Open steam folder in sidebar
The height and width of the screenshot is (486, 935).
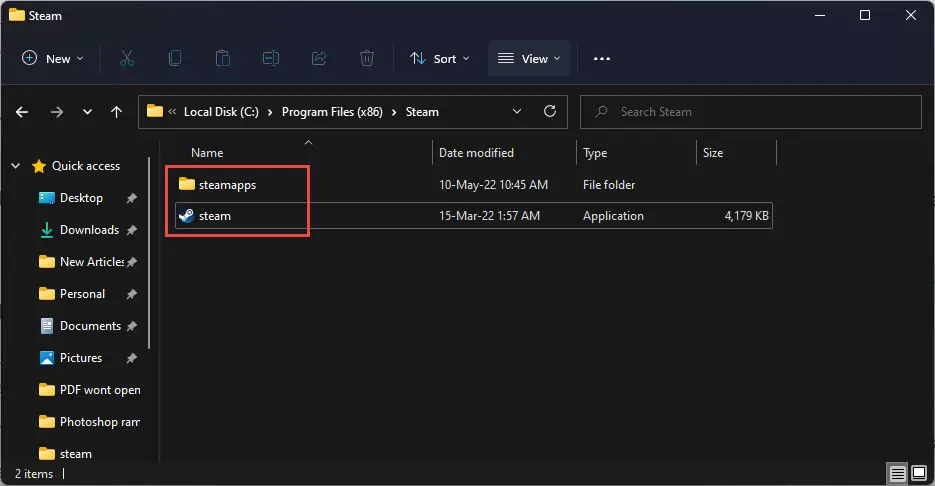point(76,454)
